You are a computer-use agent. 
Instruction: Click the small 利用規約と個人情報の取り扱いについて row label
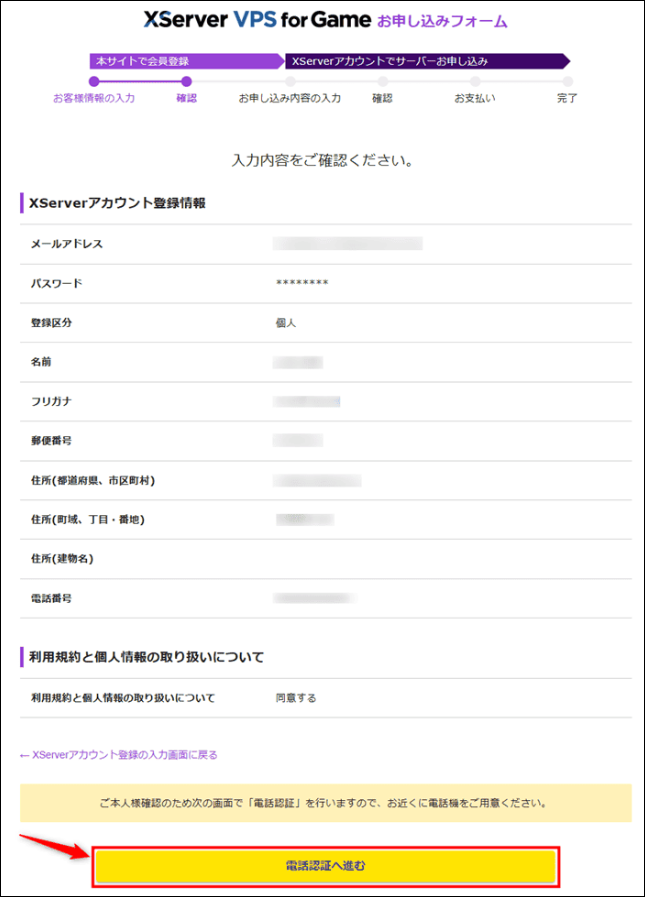pyautogui.click(x=123, y=698)
